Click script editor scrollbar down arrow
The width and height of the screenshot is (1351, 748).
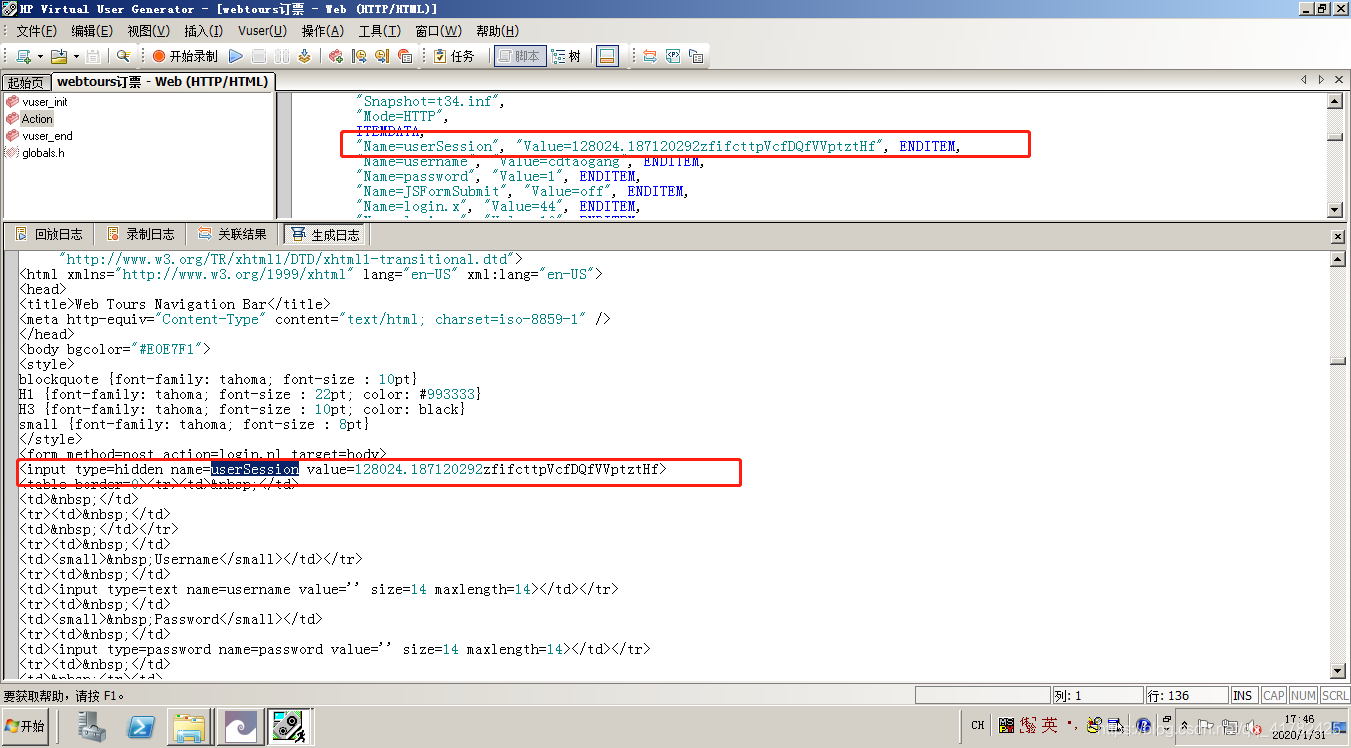point(1335,210)
